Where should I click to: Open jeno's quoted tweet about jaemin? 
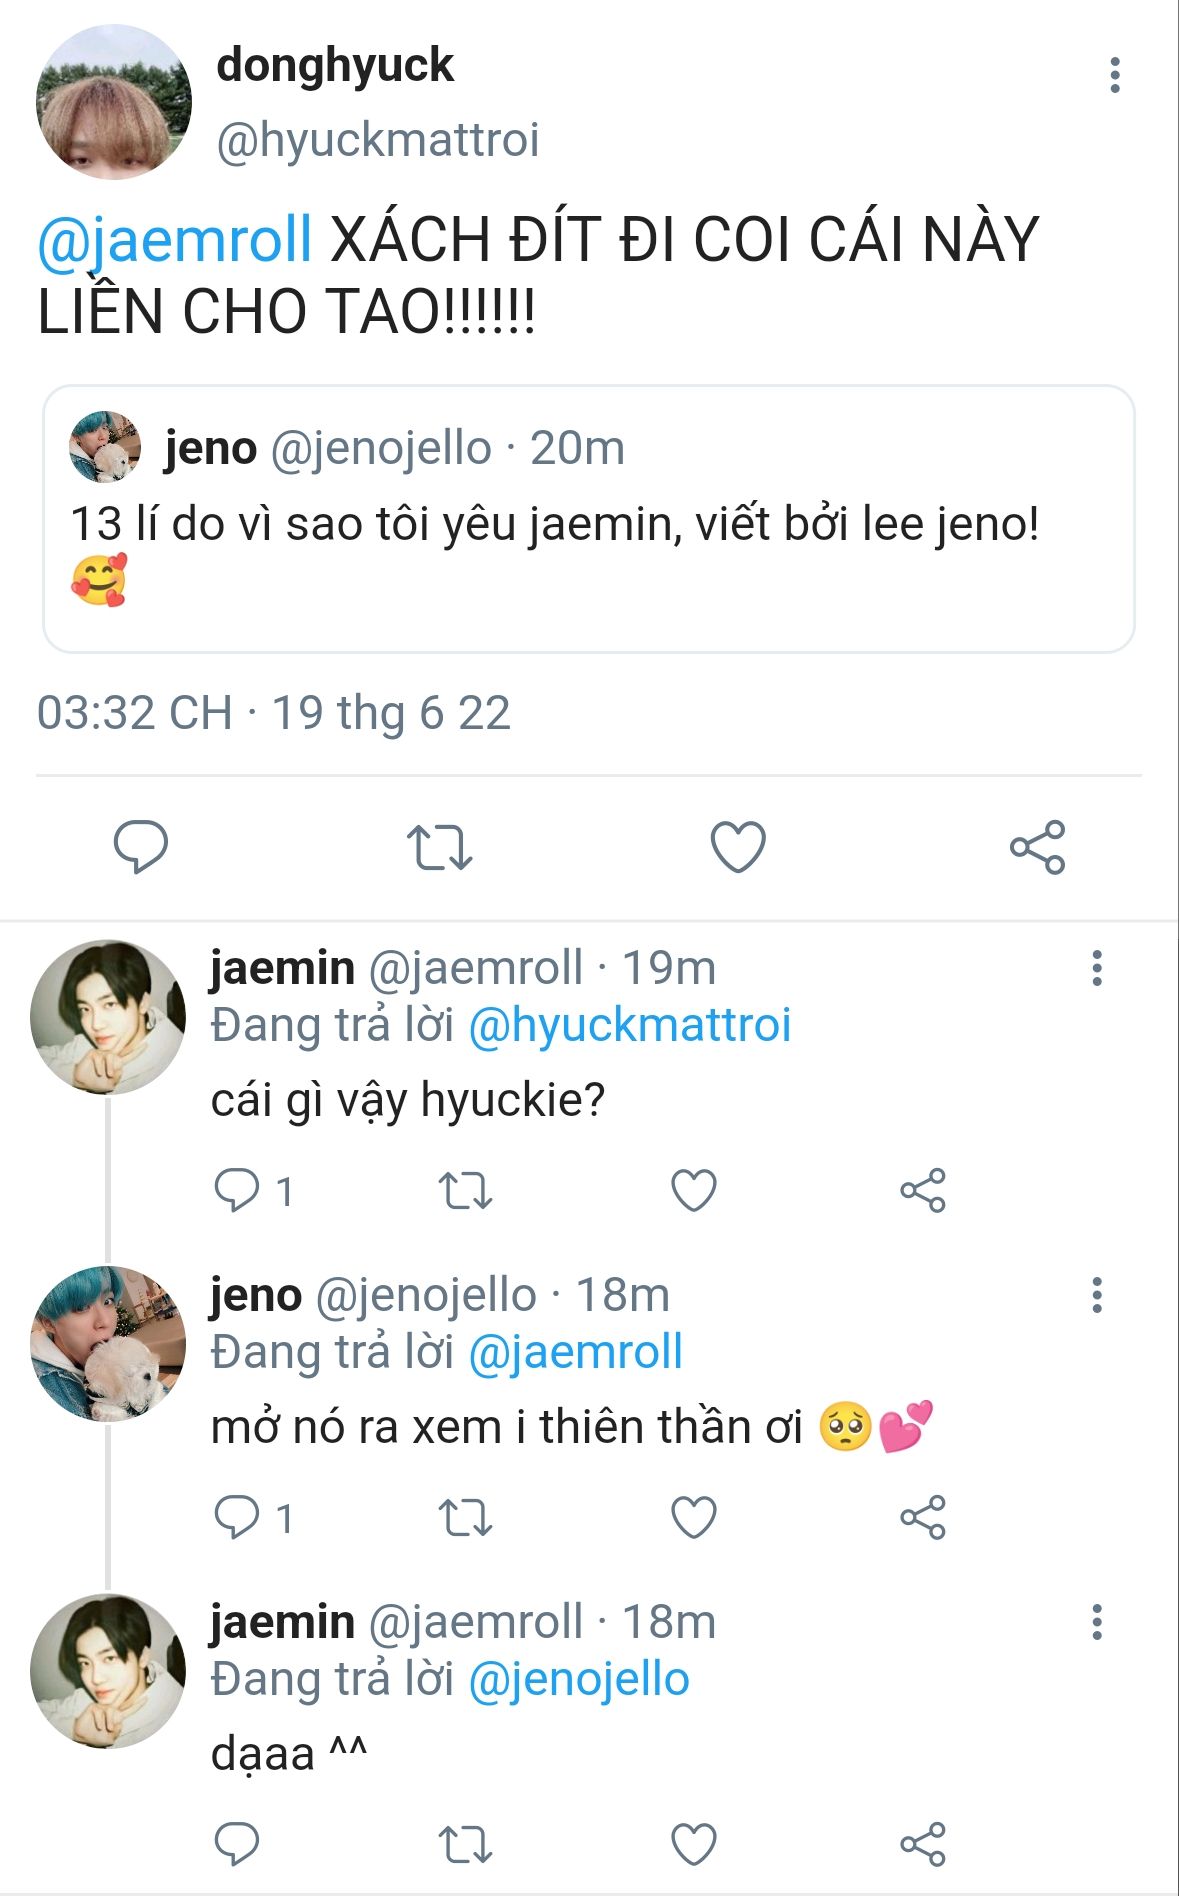588,518
